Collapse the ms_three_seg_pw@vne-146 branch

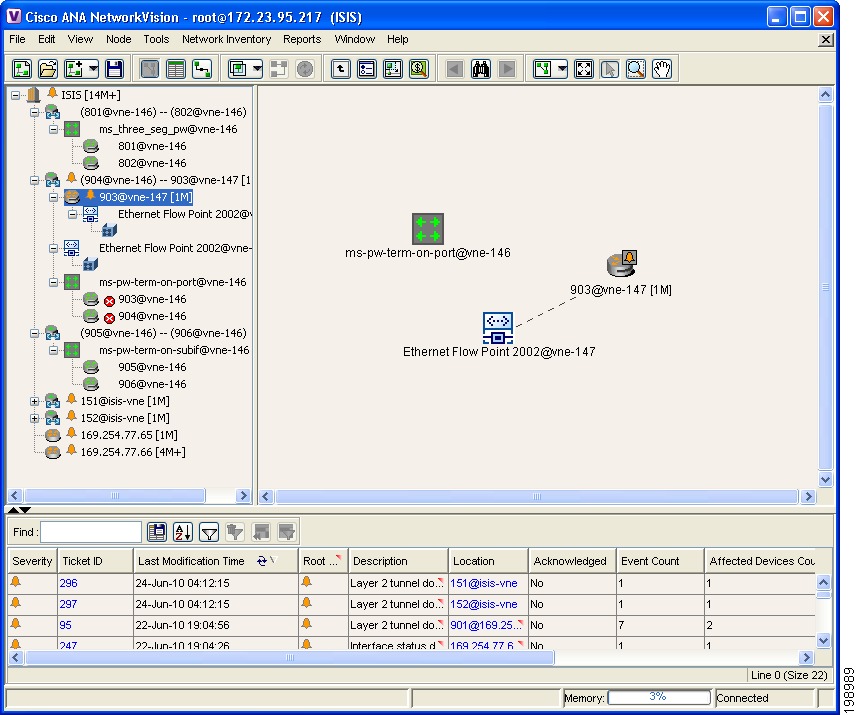pos(53,130)
